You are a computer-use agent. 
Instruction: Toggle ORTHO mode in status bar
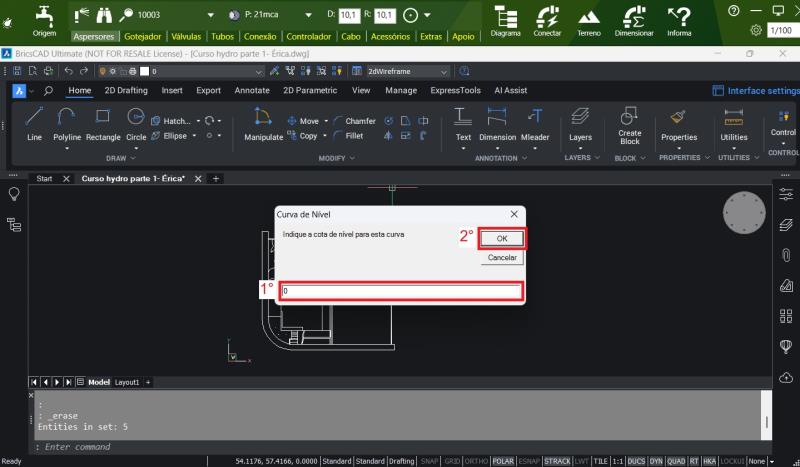click(476, 461)
